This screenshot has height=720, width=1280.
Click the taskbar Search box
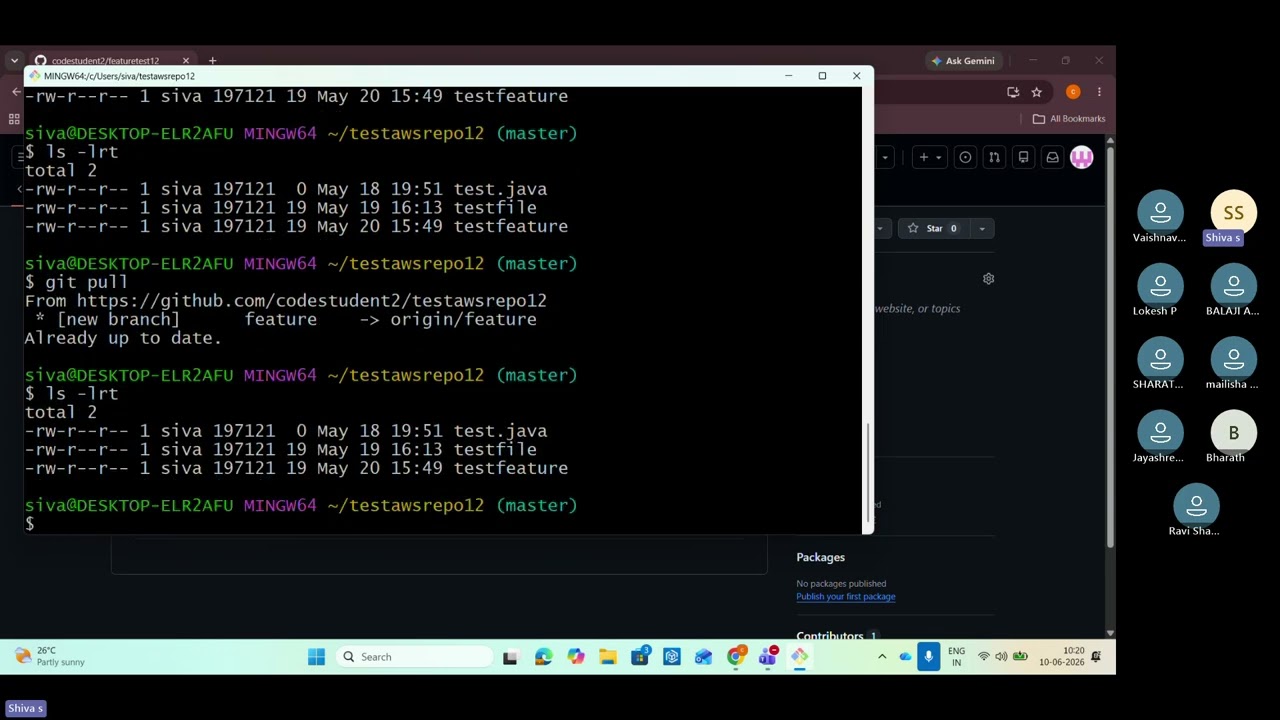click(414, 657)
